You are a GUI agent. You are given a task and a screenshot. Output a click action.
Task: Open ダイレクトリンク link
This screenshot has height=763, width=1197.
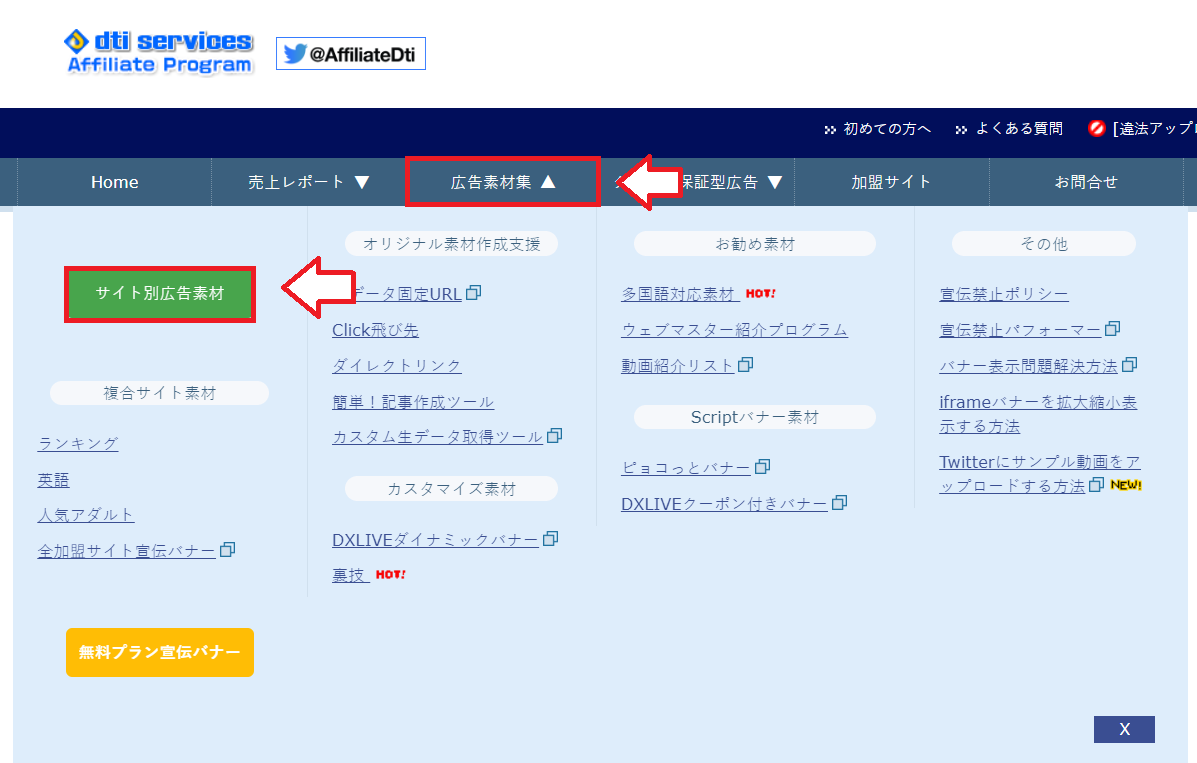pyautogui.click(x=397, y=366)
